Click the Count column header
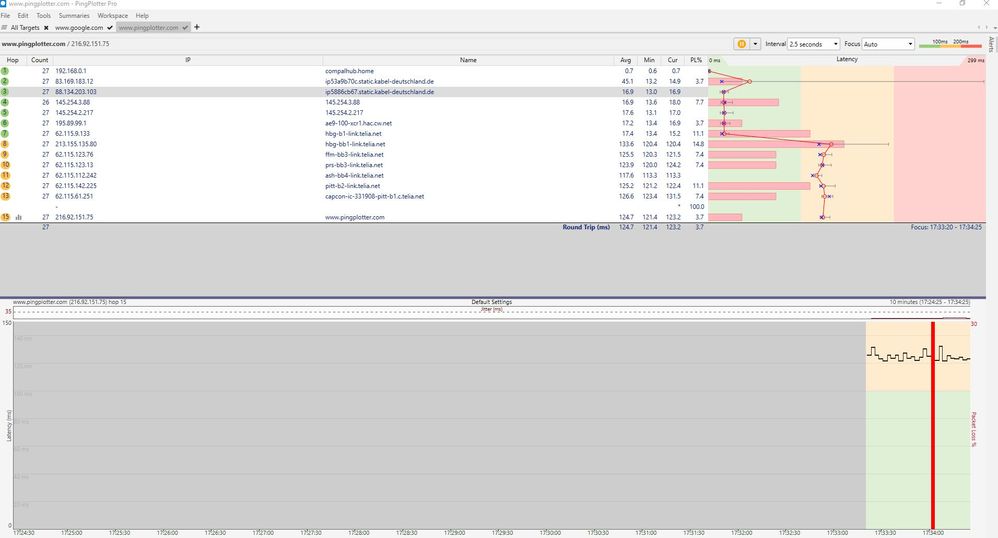 tap(39, 60)
